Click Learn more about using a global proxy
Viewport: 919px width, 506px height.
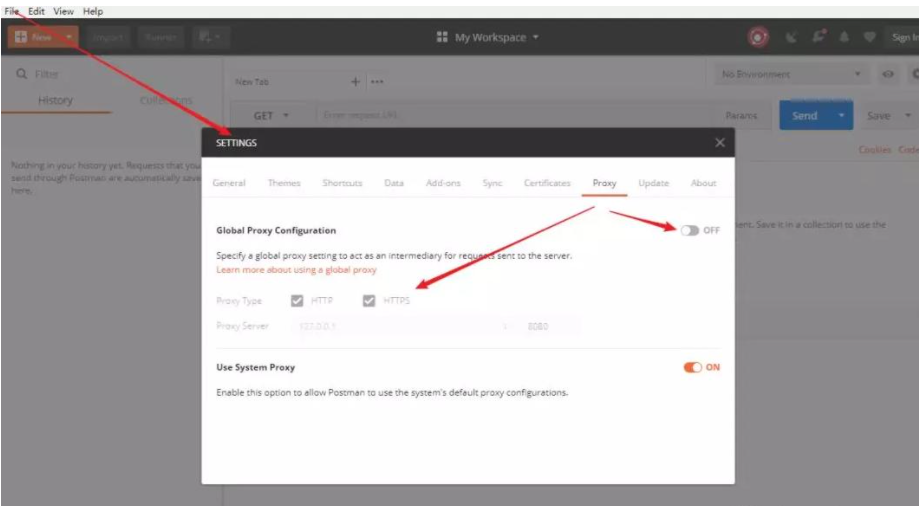296,270
